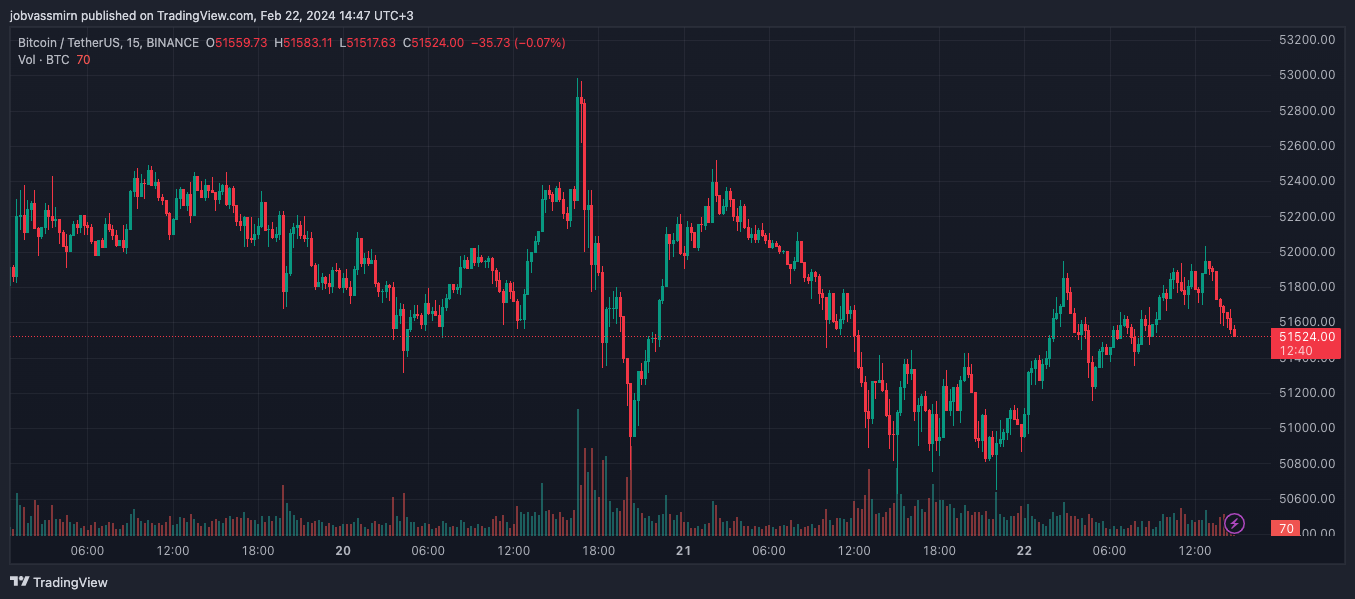Click the date label 21 on time axis

684,551
